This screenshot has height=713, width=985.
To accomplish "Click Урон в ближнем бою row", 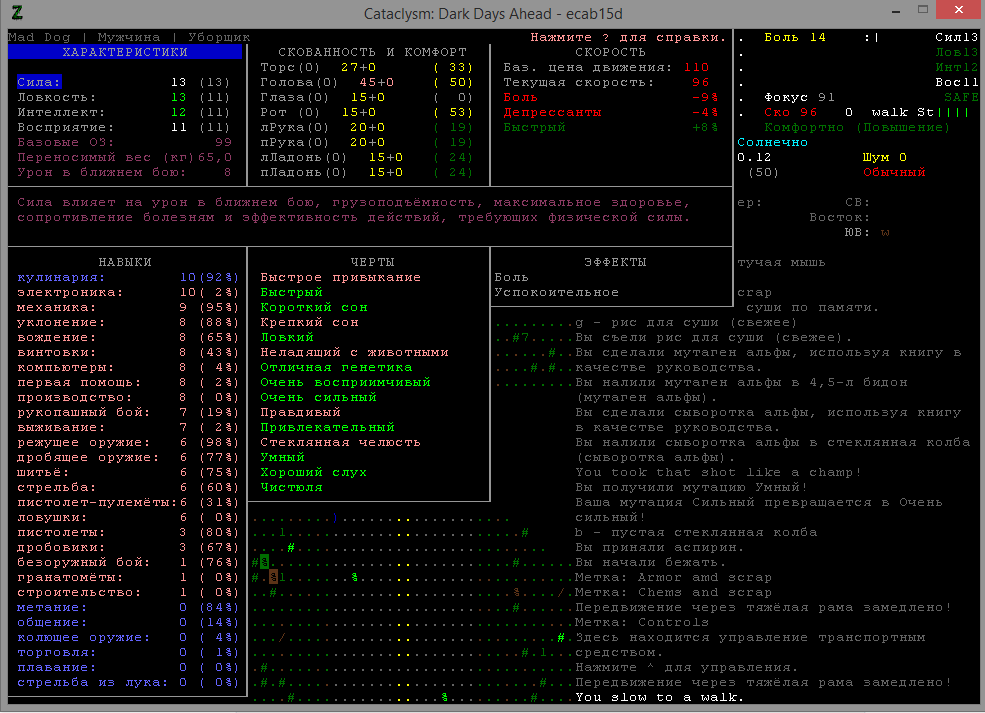I will [124, 173].
